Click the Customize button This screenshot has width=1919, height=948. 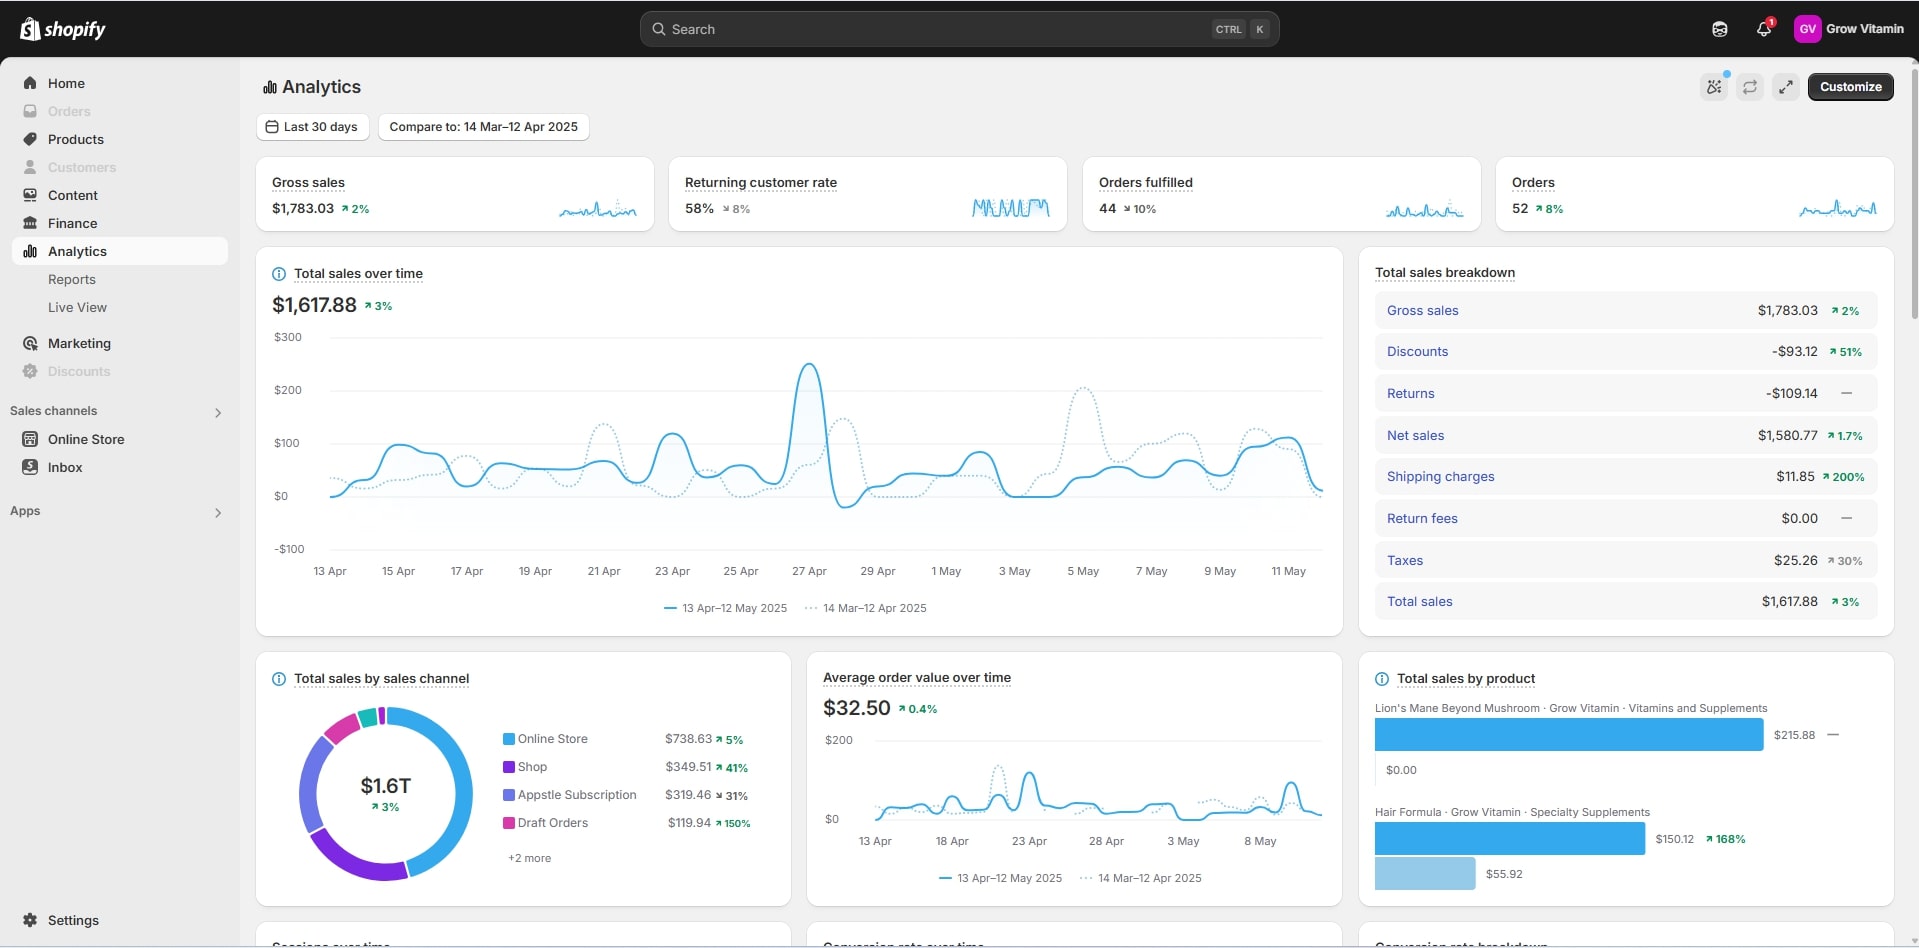pos(1850,87)
